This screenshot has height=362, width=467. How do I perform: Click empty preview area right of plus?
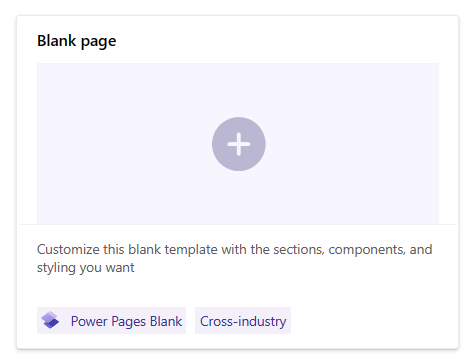352,144
